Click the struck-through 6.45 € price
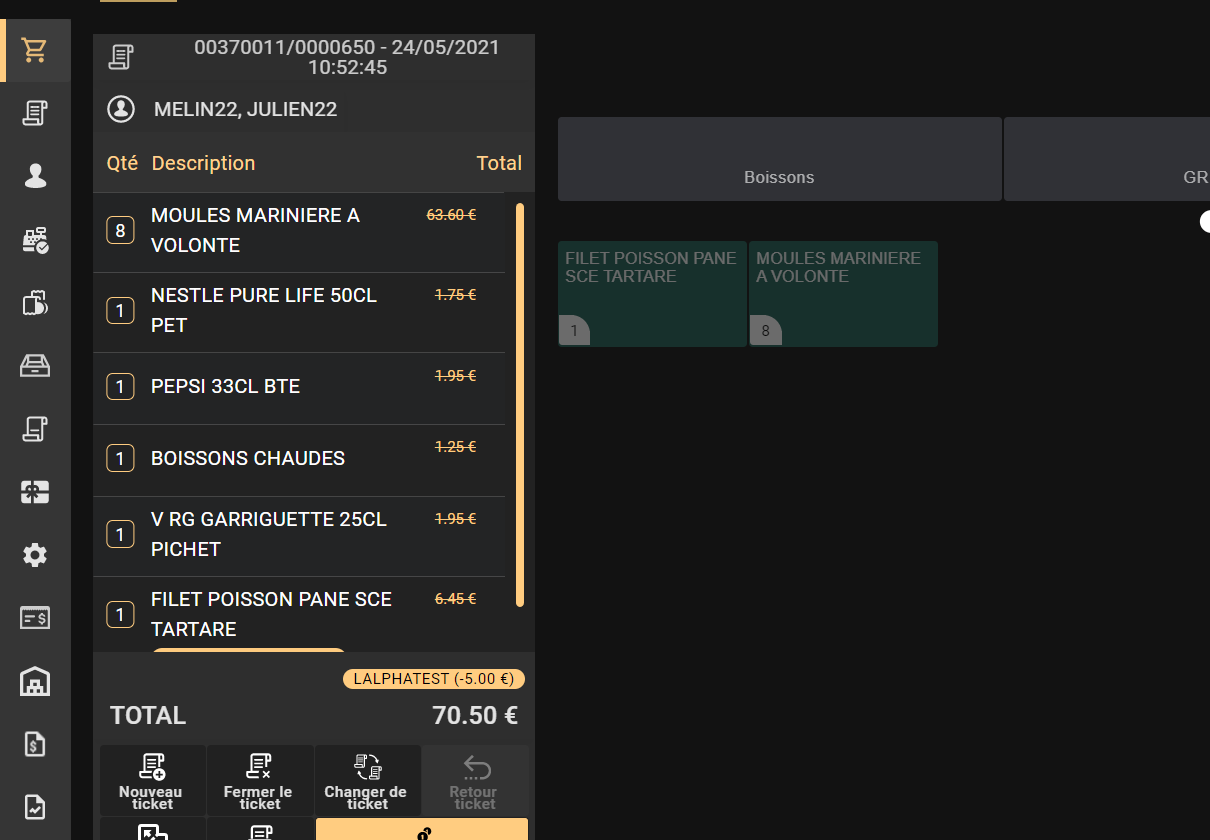The image size is (1210, 840). [455, 599]
